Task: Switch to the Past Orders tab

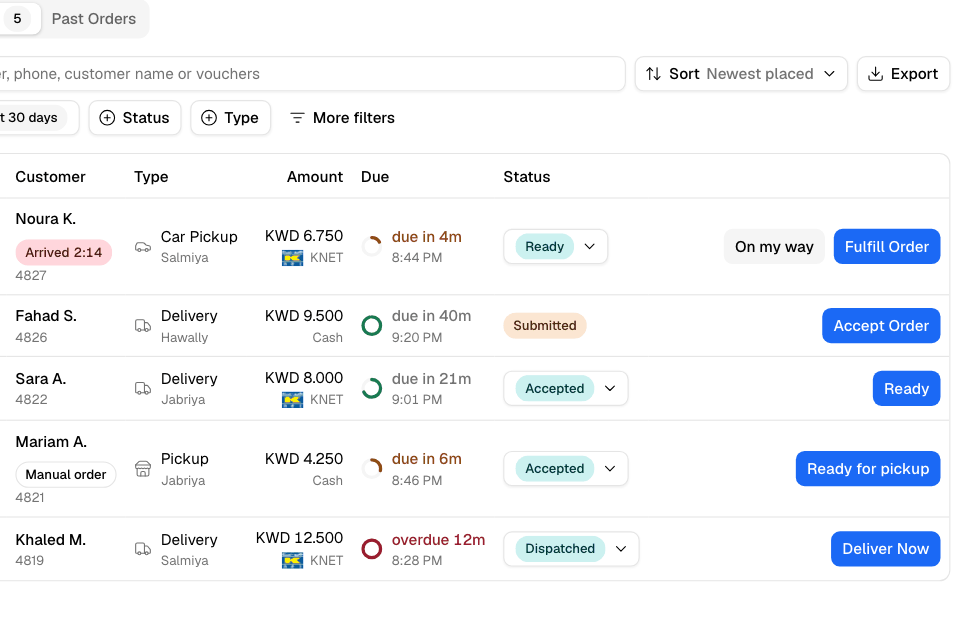Action: point(94,19)
